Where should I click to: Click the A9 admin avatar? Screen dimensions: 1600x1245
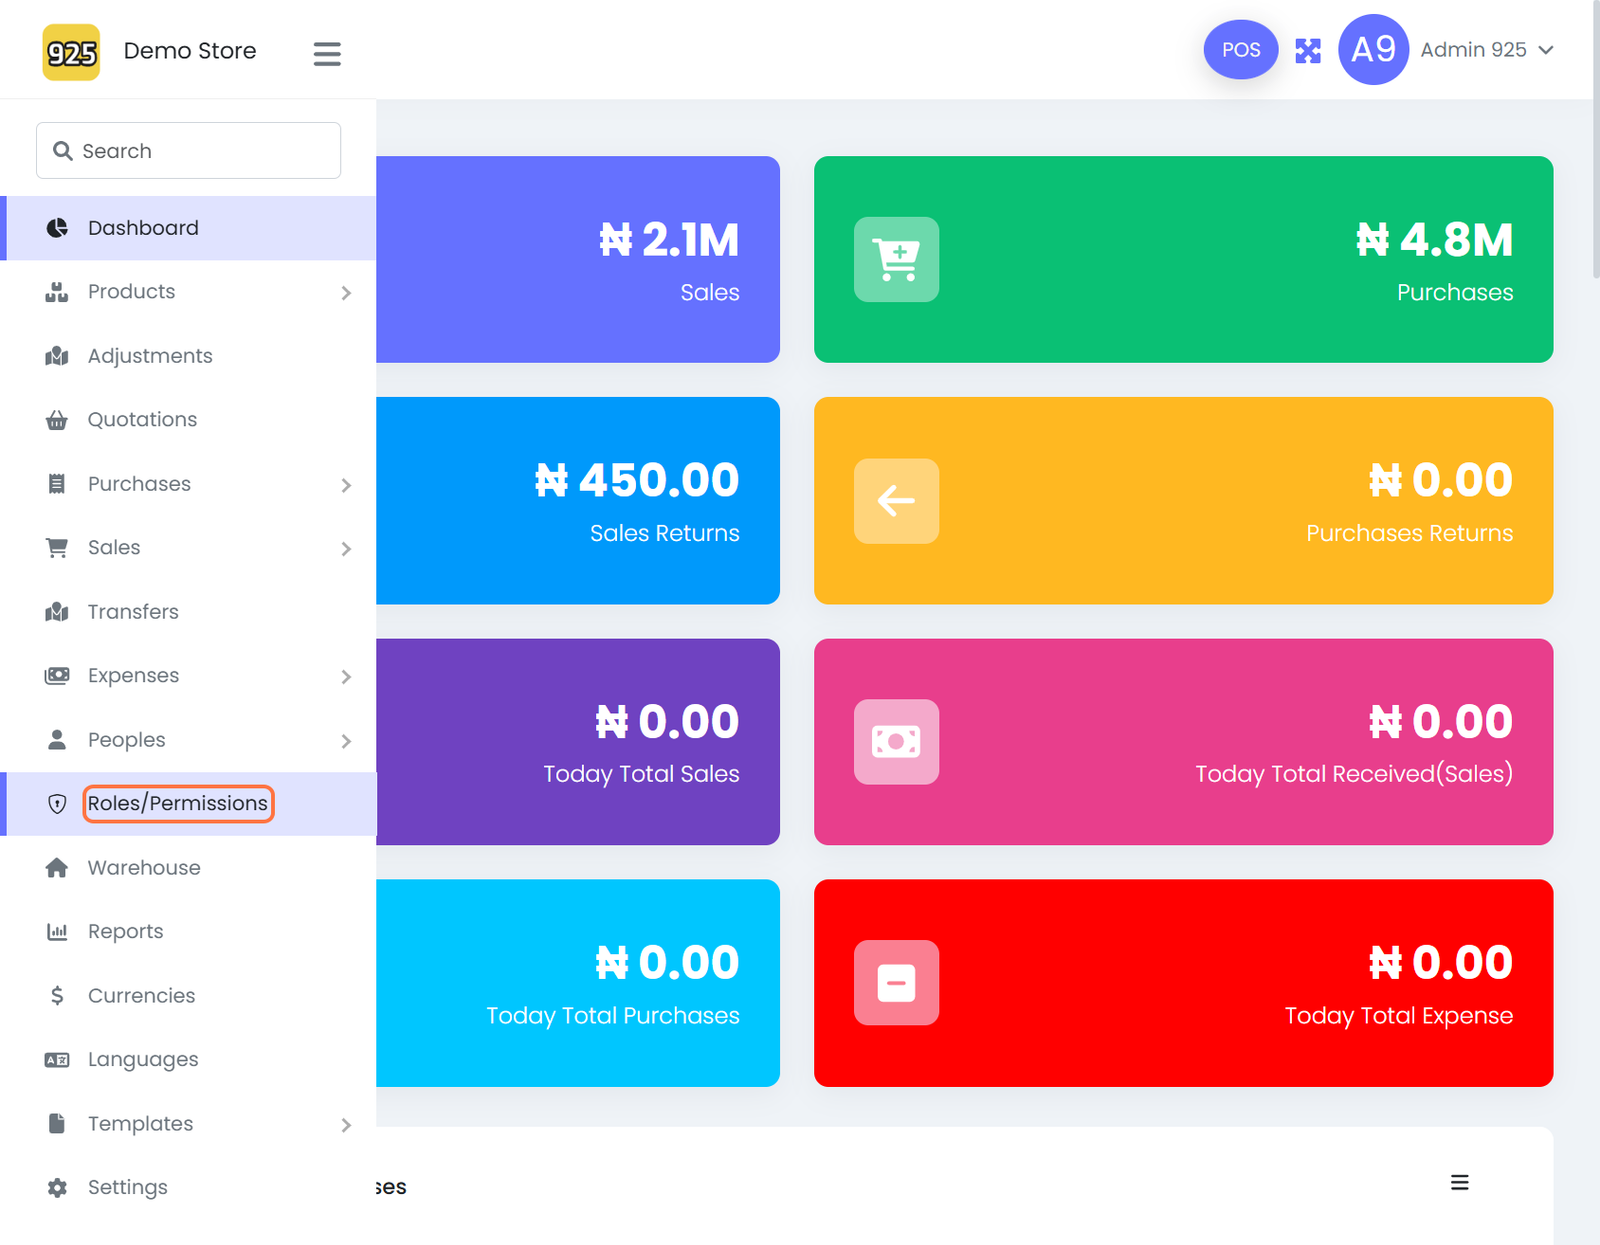click(x=1373, y=50)
